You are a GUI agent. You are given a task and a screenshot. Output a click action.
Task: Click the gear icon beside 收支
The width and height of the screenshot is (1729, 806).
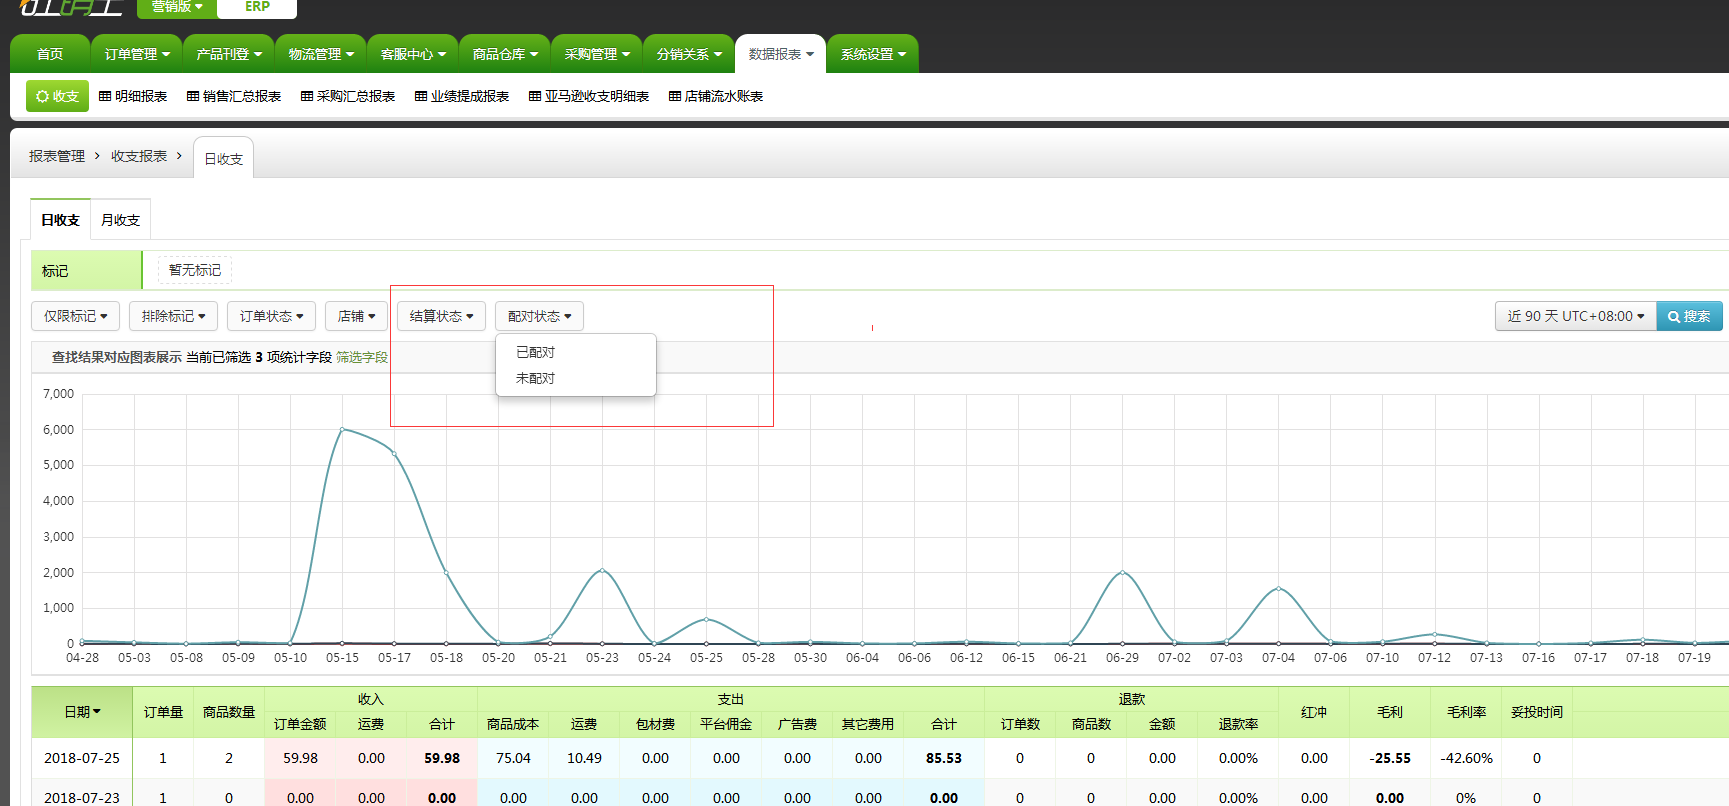click(x=42, y=96)
